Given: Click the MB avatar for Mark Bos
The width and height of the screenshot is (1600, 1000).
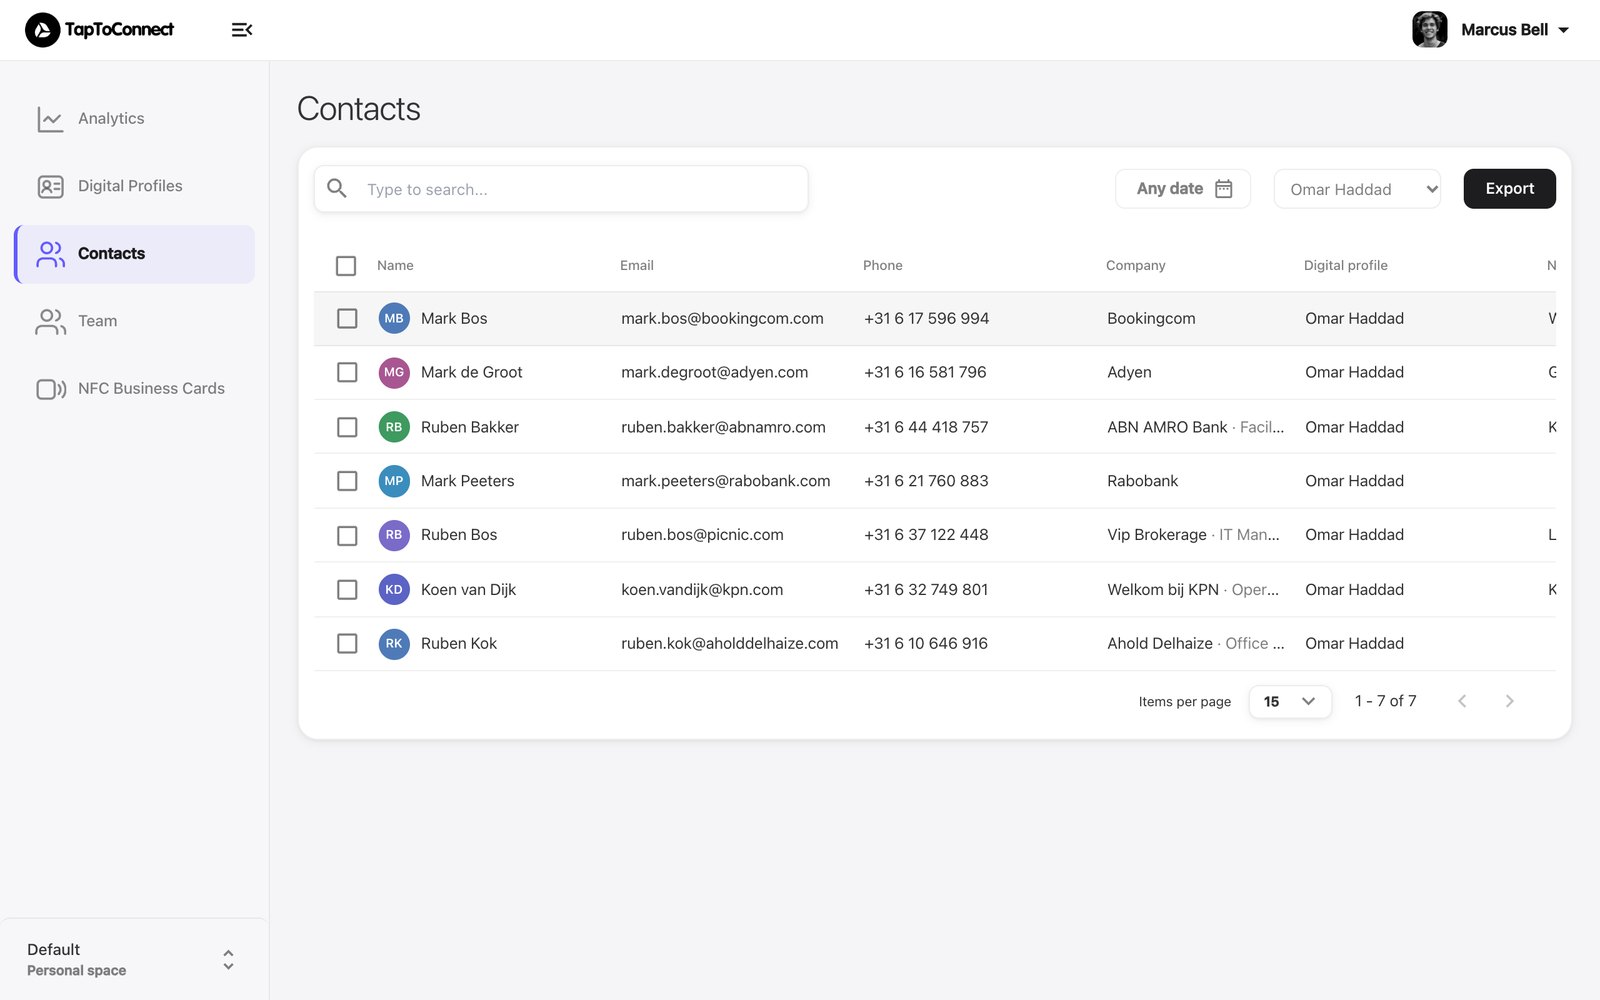Looking at the screenshot, I should pos(394,318).
